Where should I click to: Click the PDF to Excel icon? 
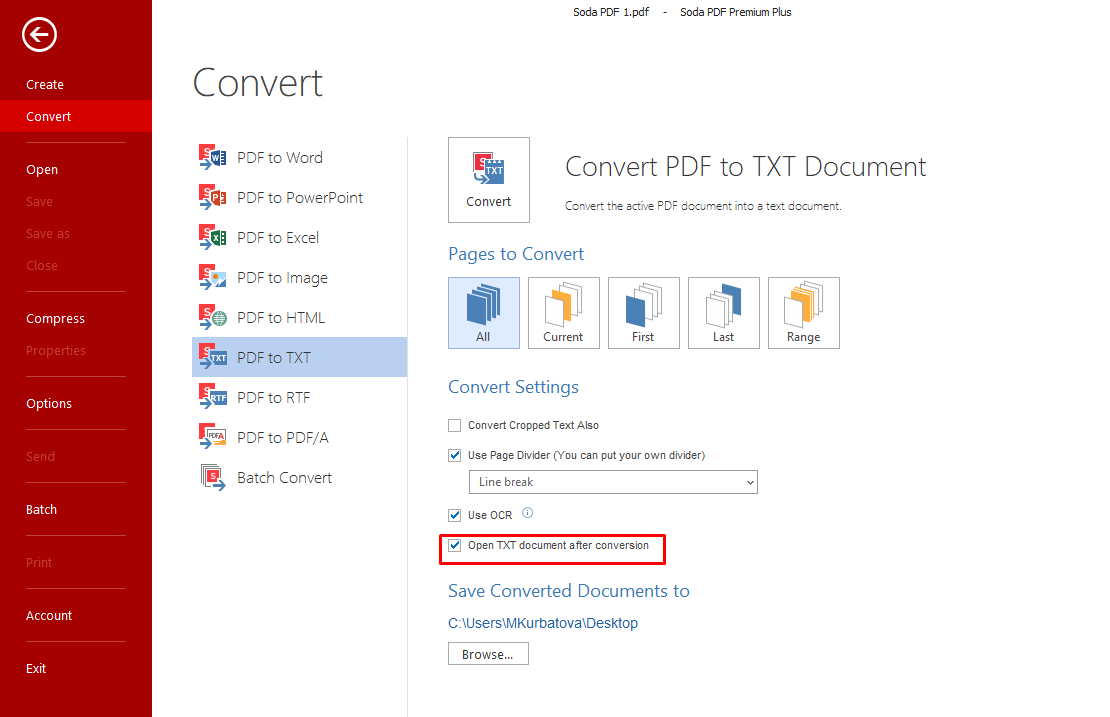212,237
